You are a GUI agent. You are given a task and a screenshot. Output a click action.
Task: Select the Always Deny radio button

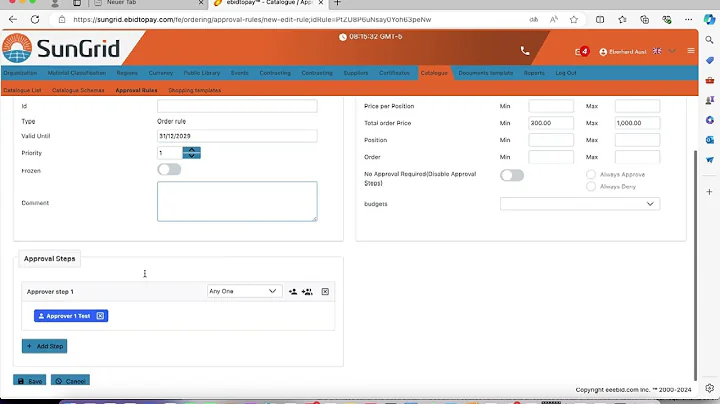pos(591,186)
